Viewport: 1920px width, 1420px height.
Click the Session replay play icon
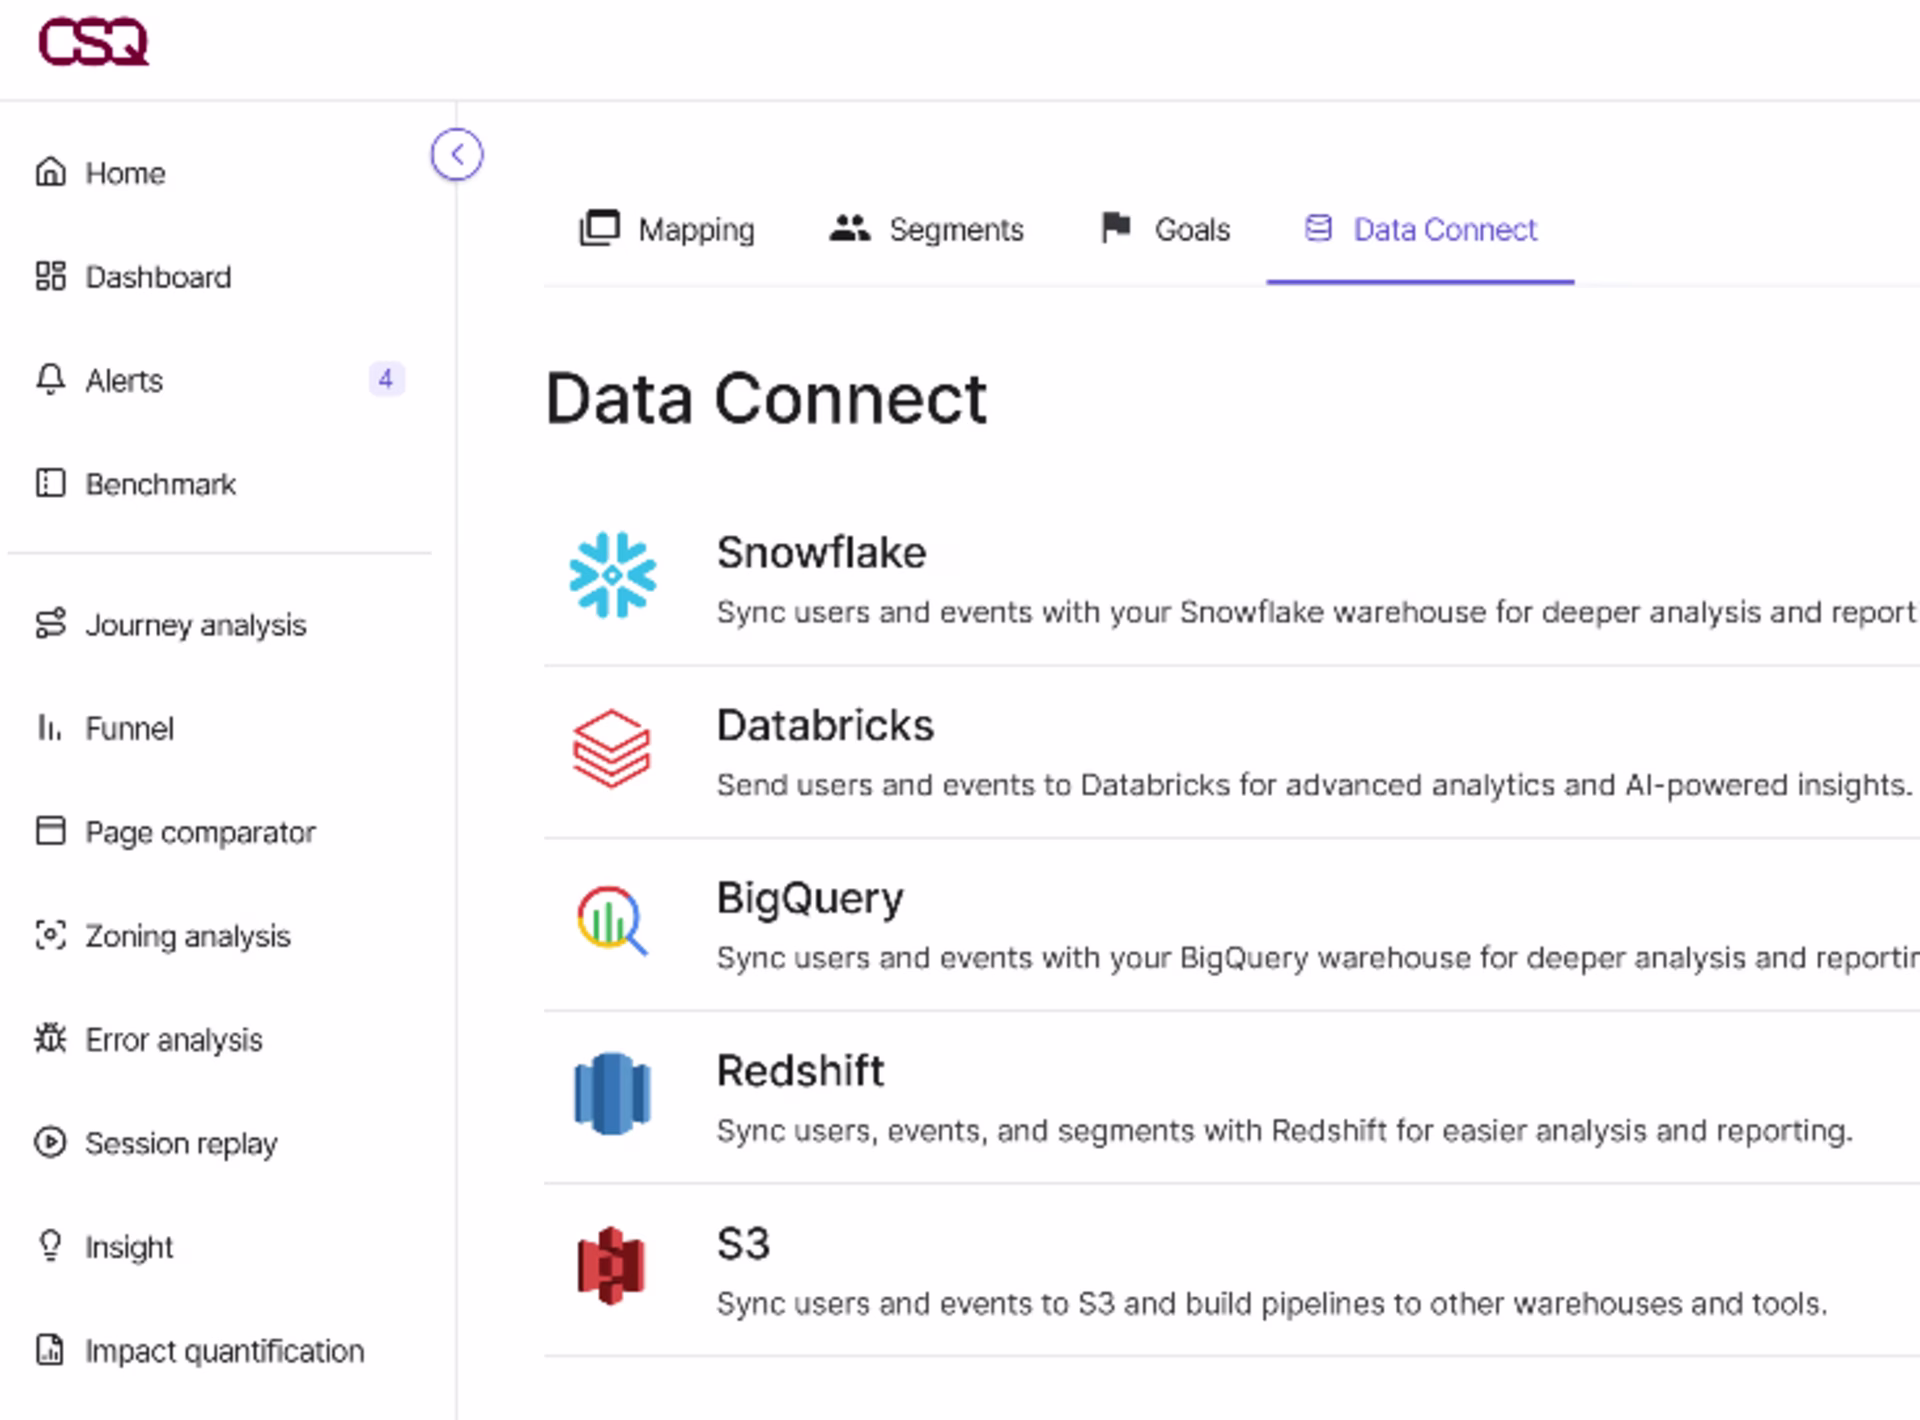(50, 1142)
